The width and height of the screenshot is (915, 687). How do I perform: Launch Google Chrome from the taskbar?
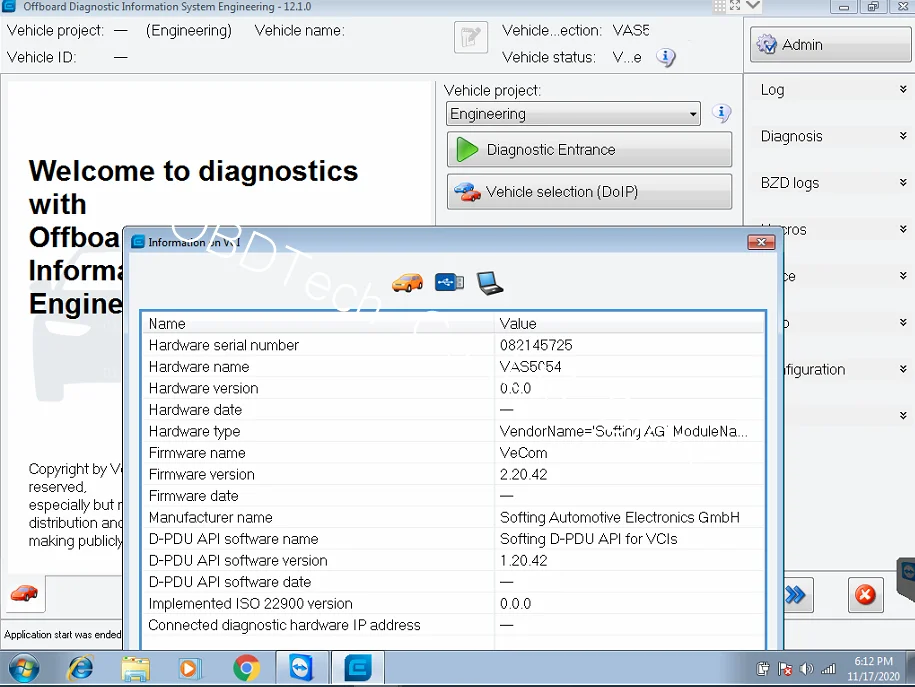point(246,668)
